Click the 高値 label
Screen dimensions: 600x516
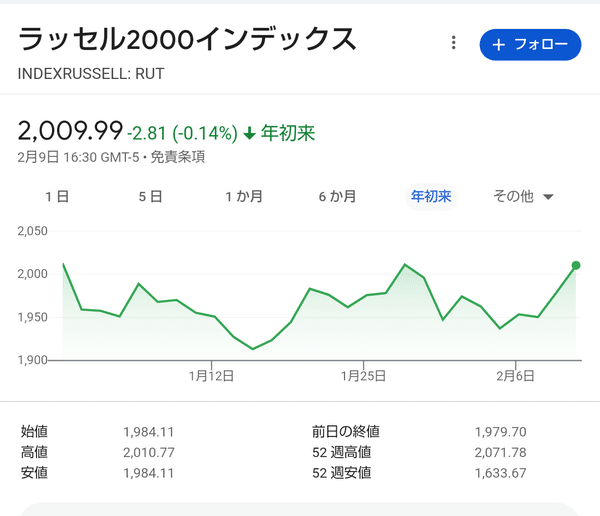(34, 452)
